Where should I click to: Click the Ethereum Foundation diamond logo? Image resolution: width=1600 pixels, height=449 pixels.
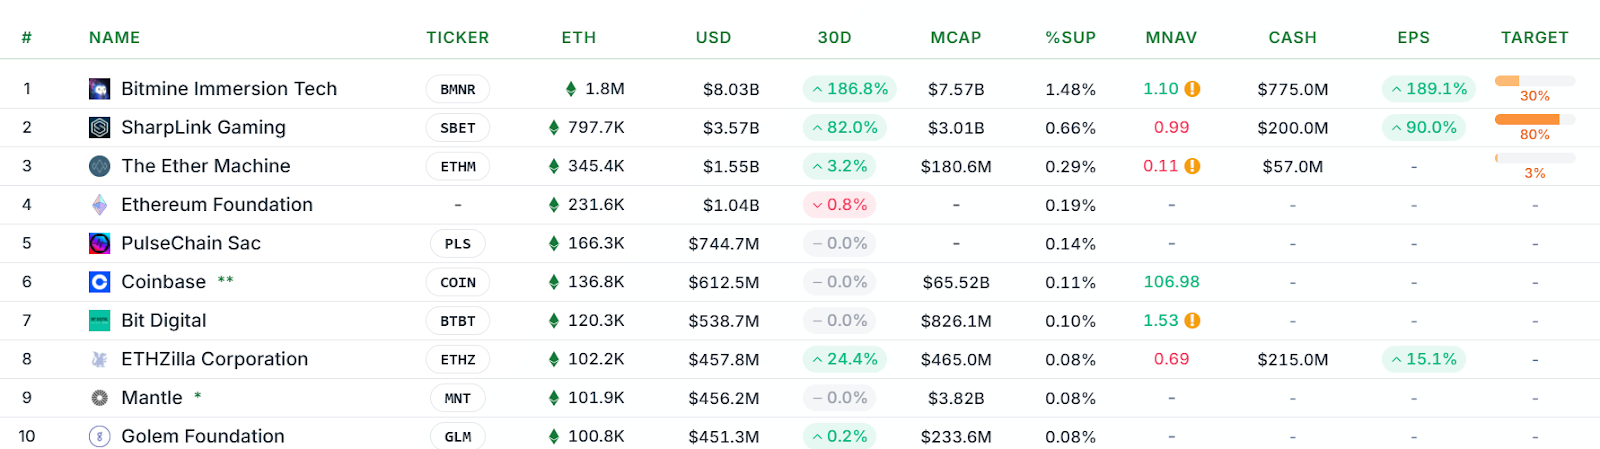[x=99, y=205]
